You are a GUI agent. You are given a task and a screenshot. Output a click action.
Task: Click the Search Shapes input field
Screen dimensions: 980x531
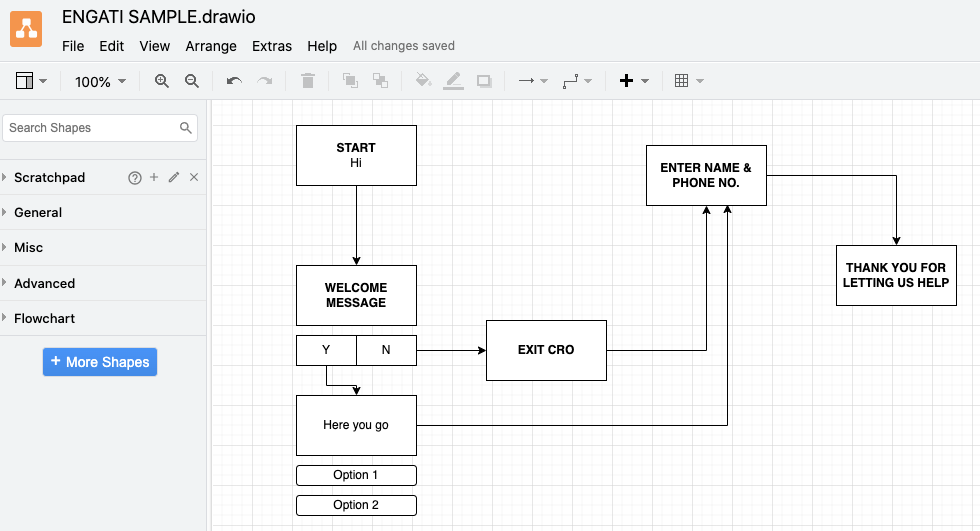[90, 128]
